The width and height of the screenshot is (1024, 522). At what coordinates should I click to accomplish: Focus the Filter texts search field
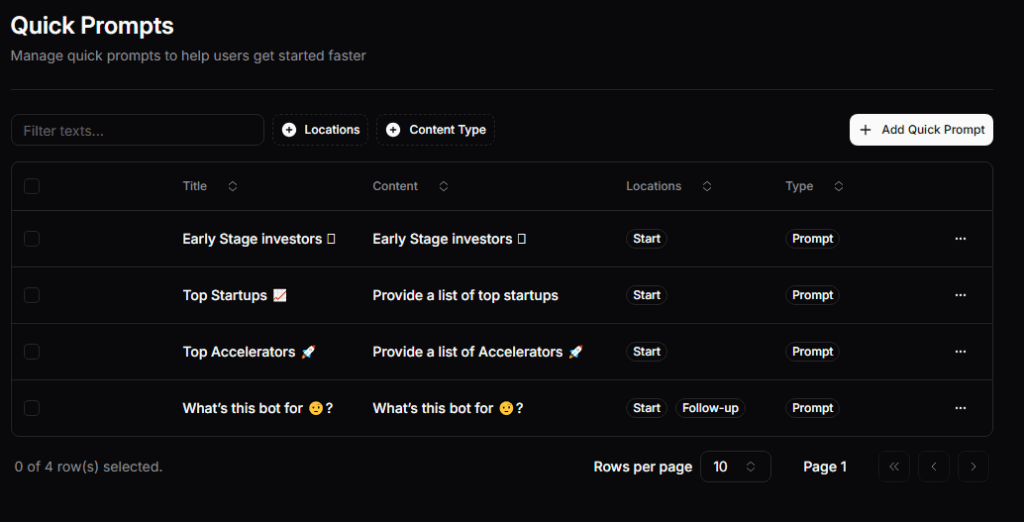point(137,130)
